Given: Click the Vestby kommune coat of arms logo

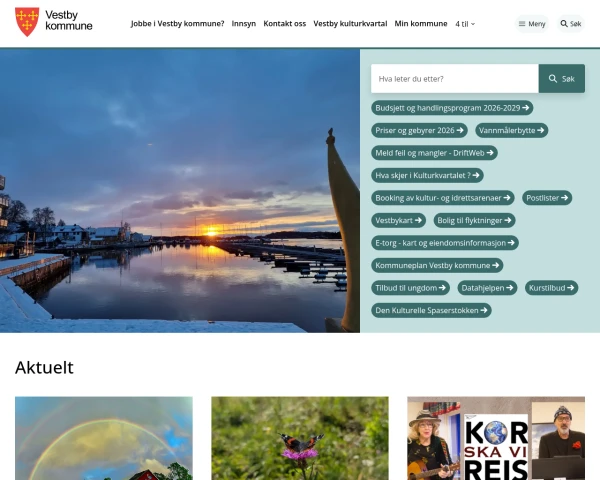Looking at the screenshot, I should 27,22.
